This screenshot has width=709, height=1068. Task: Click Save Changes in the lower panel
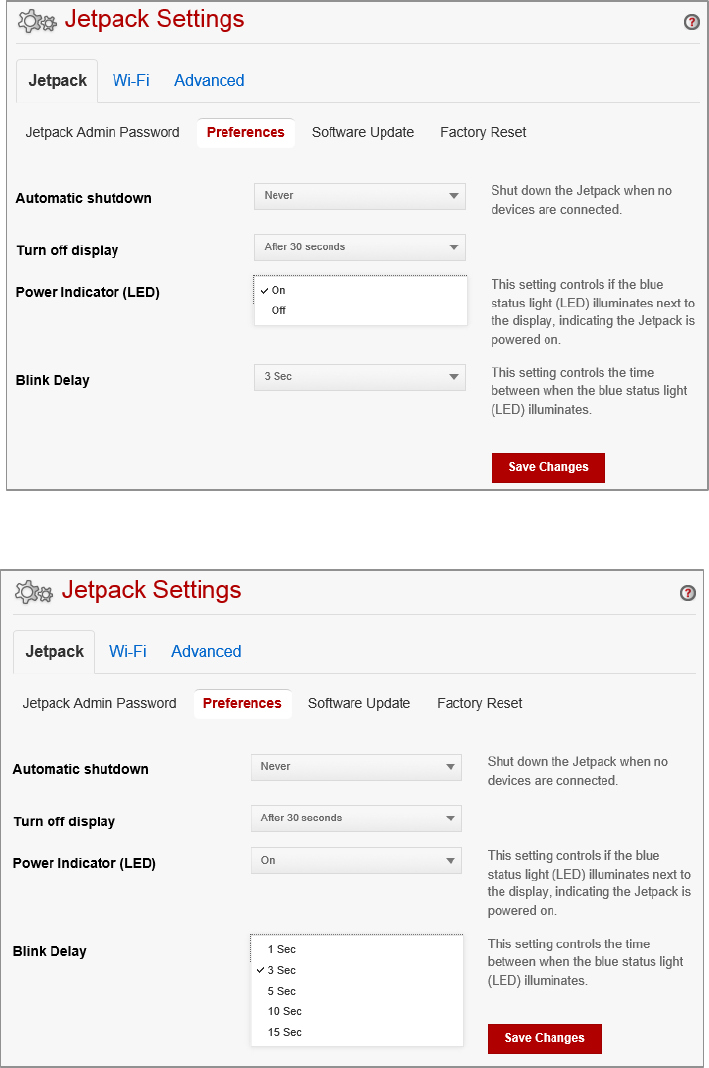(x=544, y=1038)
